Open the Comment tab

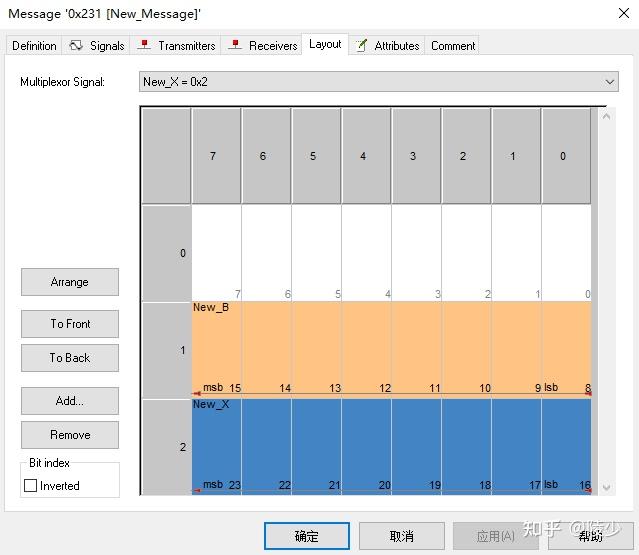click(453, 46)
